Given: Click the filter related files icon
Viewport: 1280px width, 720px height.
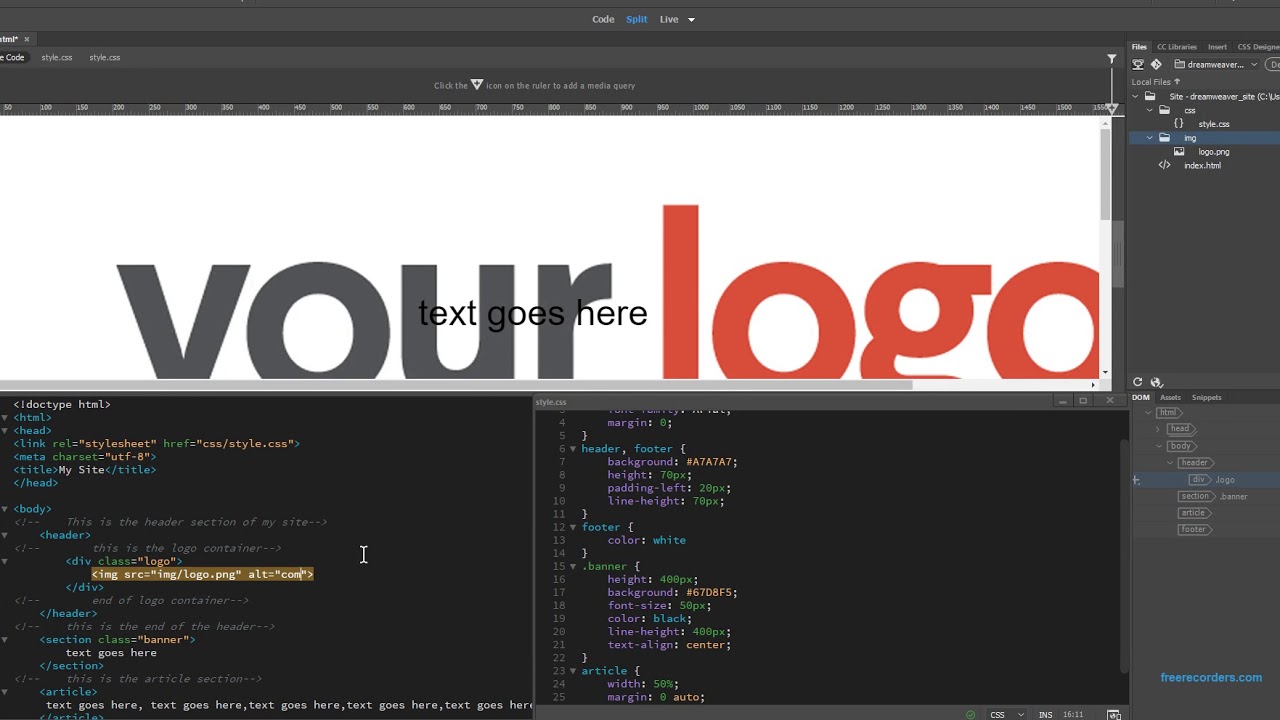Looking at the screenshot, I should [1112, 59].
